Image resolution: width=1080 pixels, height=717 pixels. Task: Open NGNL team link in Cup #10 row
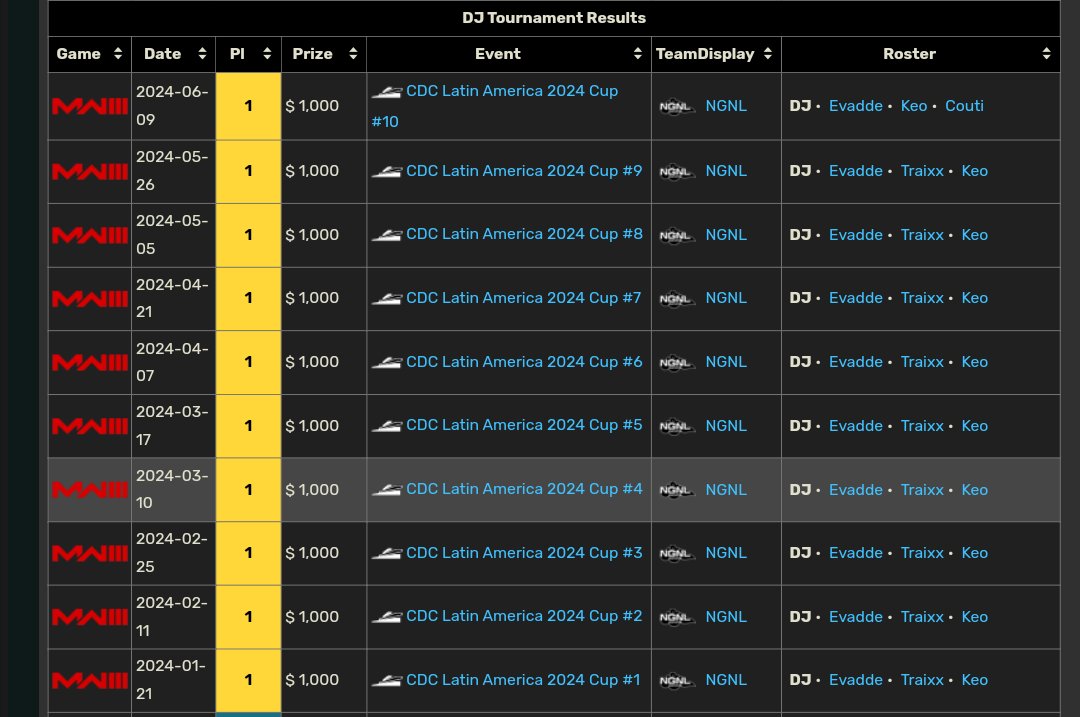tap(726, 106)
